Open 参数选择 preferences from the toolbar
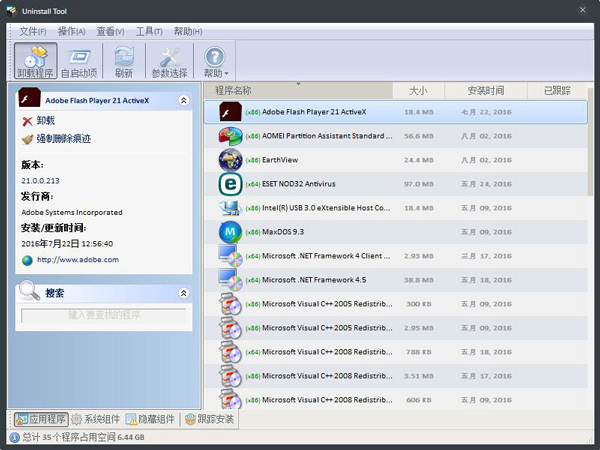The width and height of the screenshot is (600, 450). pyautogui.click(x=170, y=61)
